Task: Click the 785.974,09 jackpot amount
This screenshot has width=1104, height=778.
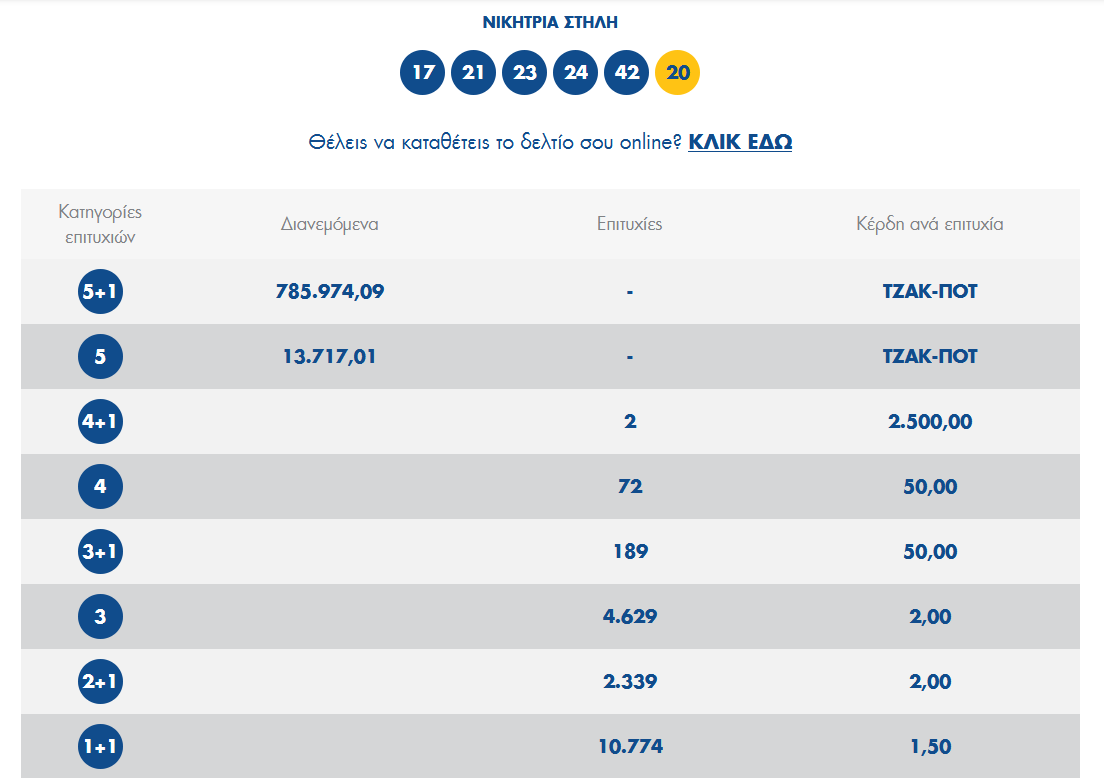Action: tap(330, 292)
